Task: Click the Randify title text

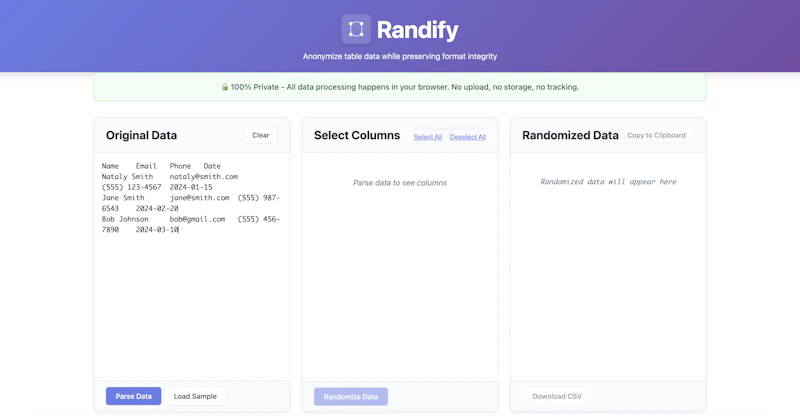Action: click(417, 30)
